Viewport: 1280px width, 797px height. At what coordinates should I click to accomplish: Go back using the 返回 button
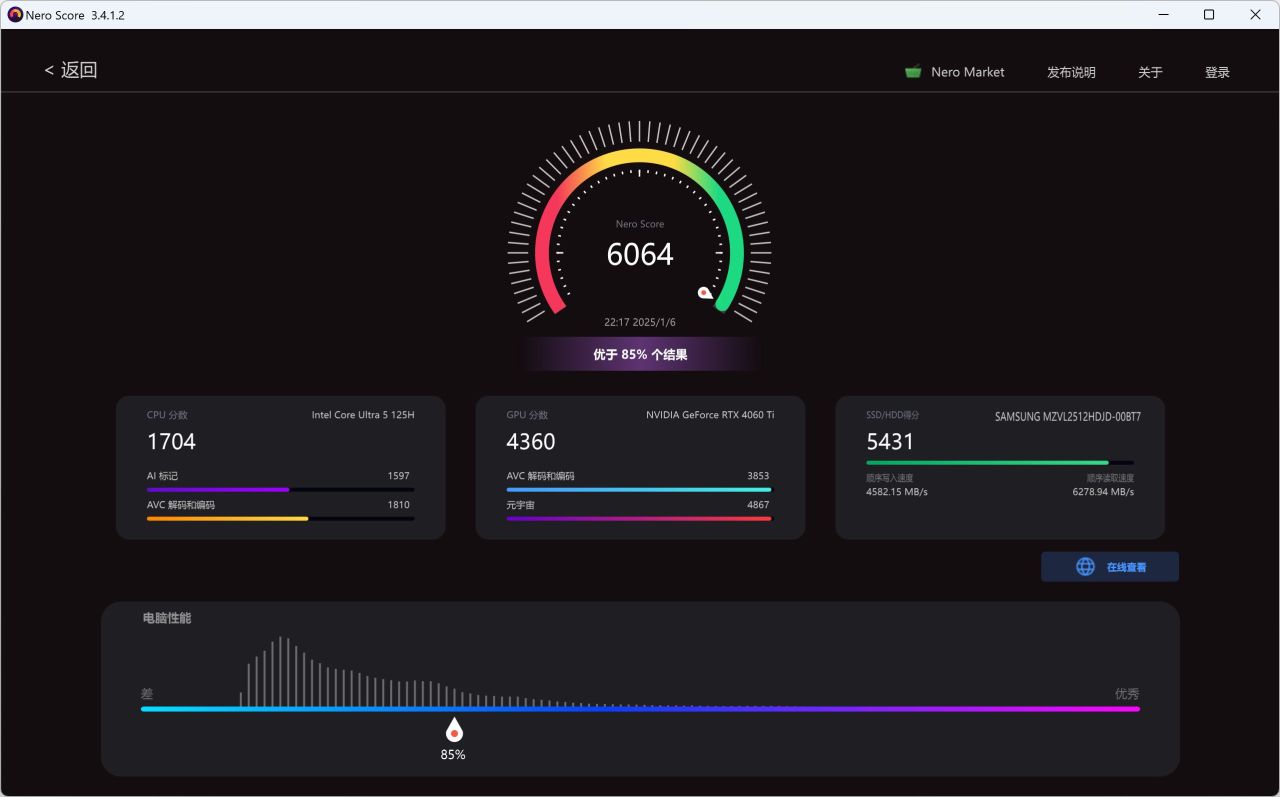pyautogui.click(x=70, y=70)
